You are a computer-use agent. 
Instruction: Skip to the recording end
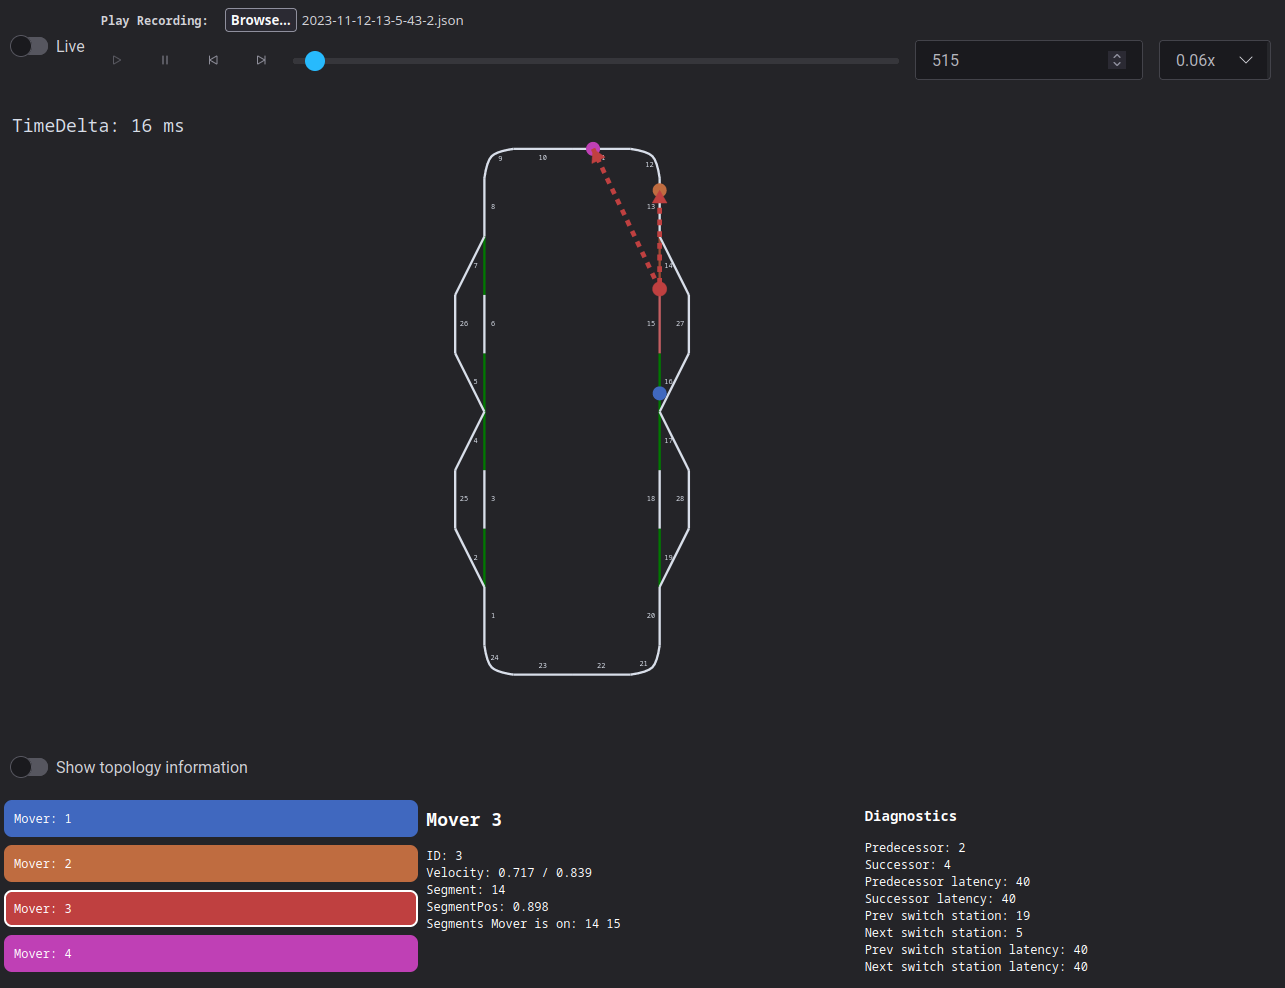(261, 60)
